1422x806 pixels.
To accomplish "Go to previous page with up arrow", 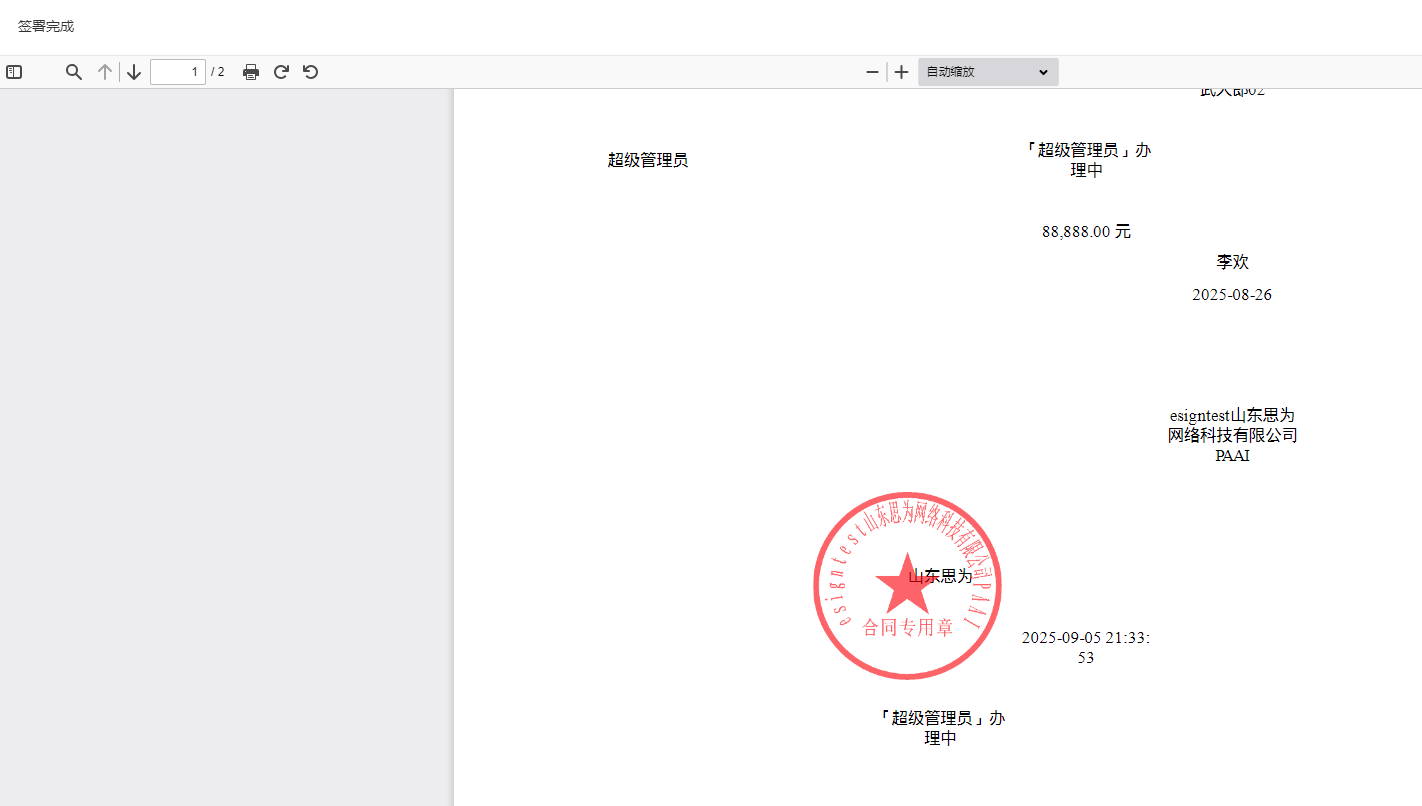I will coord(104,72).
